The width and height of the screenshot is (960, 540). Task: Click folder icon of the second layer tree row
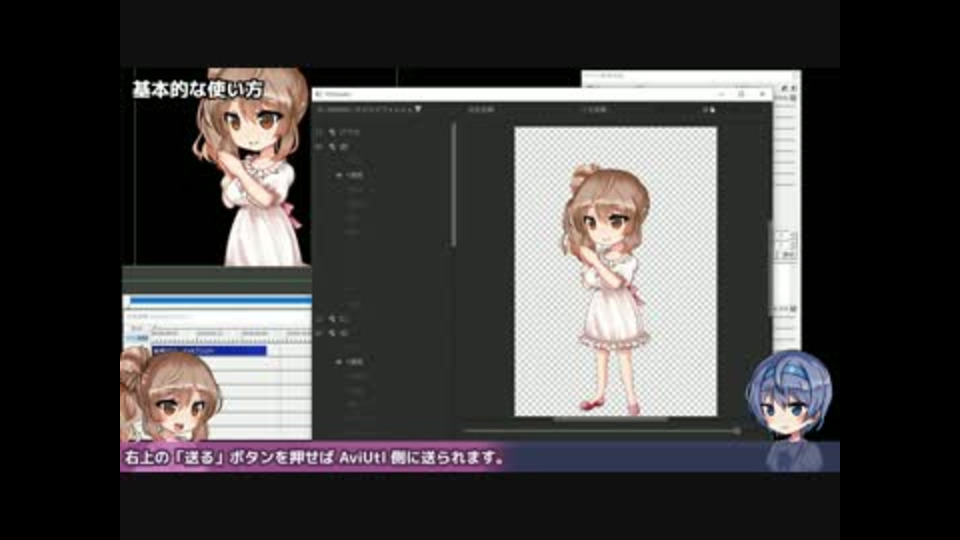click(x=332, y=147)
